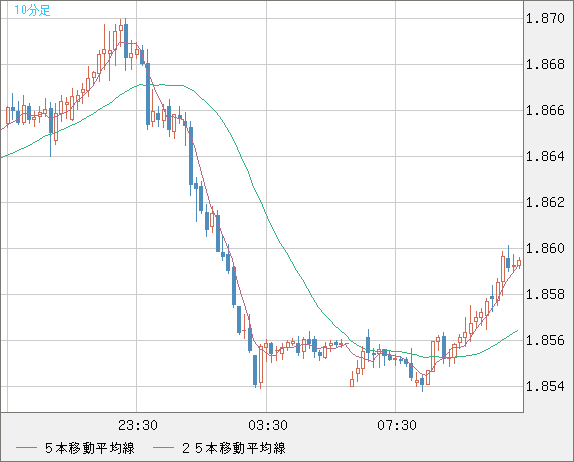This screenshot has width=574, height=462.
Task: Click the 1.858 price axis label
Action: 545,294
